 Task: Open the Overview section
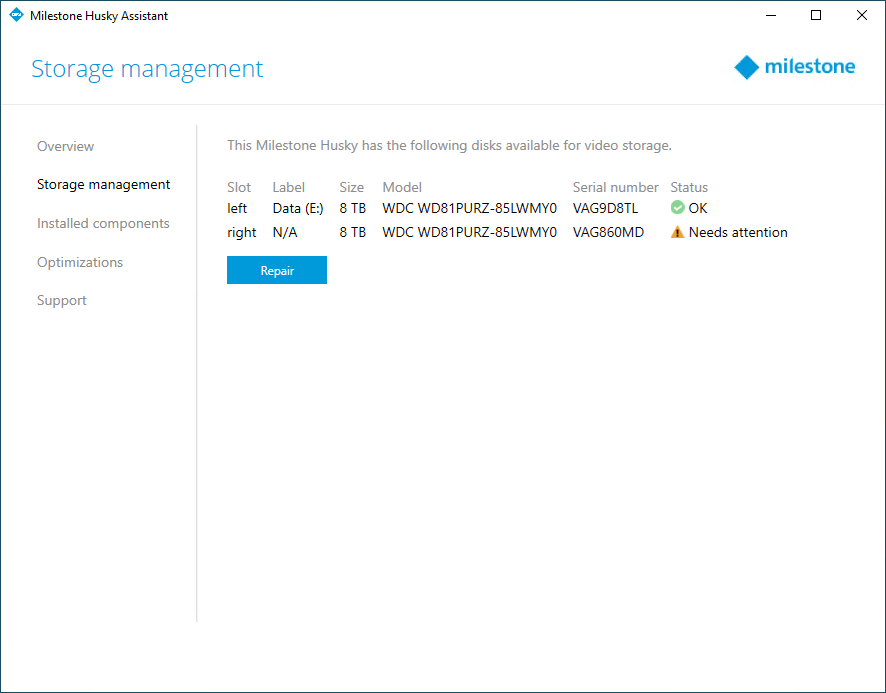coord(66,146)
